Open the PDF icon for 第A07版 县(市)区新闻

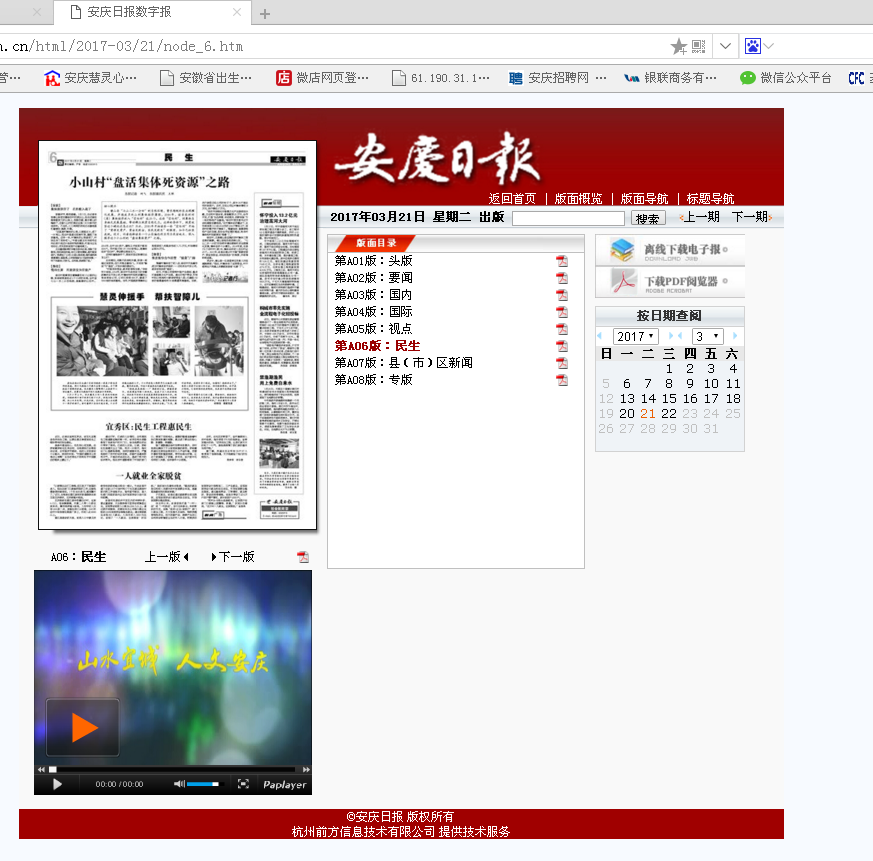[x=562, y=363]
